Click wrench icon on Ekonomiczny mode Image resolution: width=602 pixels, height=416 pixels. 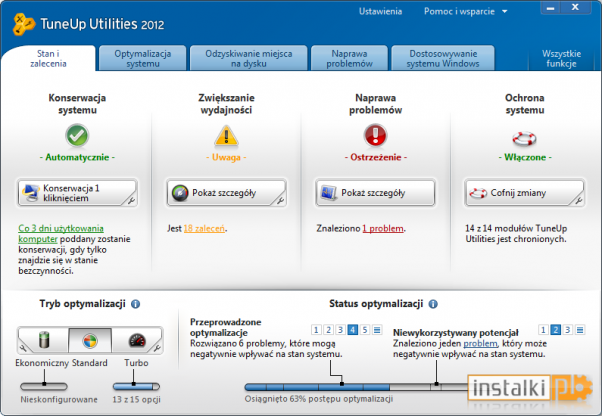[x=24, y=348]
